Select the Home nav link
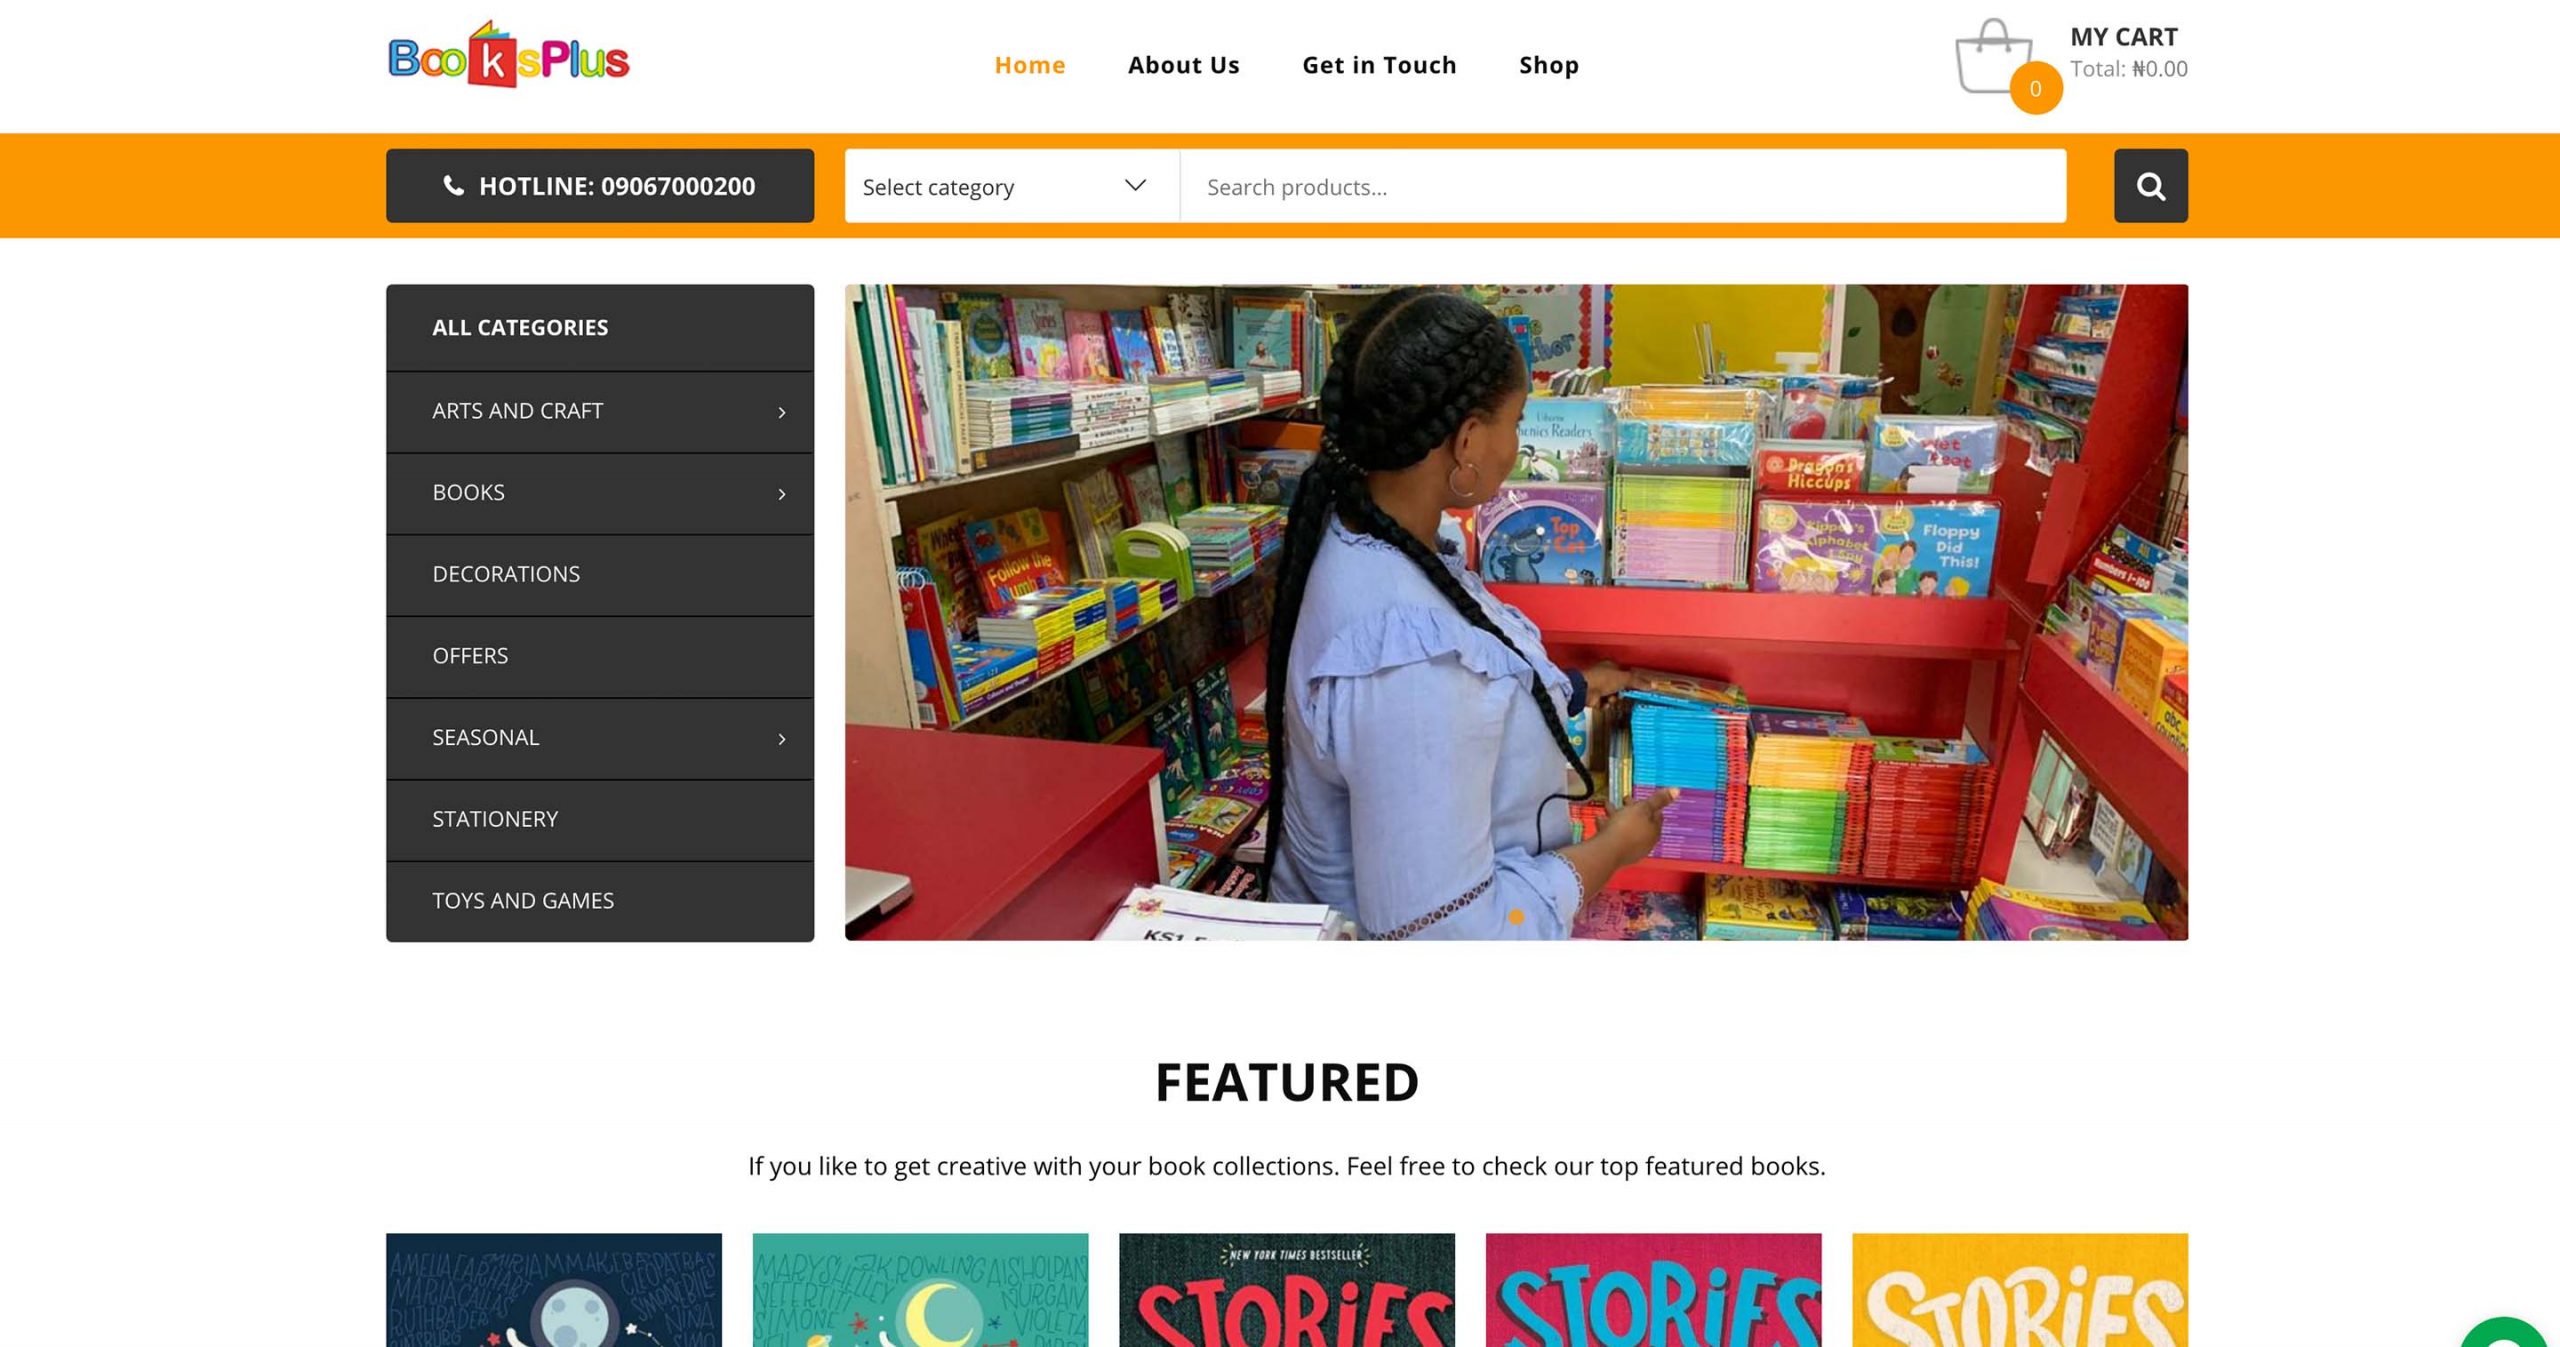 coord(1029,65)
